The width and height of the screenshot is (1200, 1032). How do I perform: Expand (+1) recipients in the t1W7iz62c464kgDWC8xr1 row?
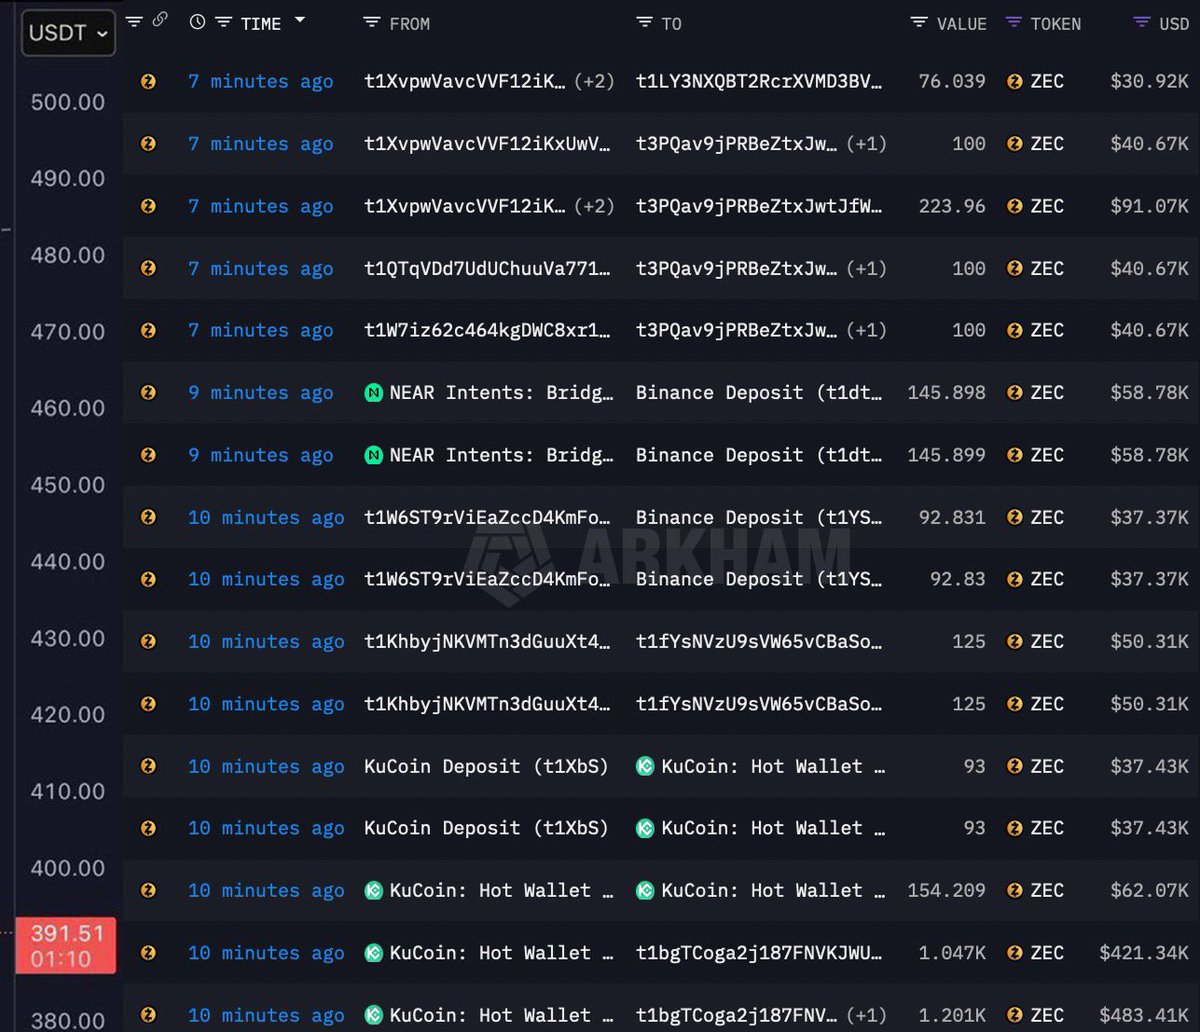[x=867, y=330]
